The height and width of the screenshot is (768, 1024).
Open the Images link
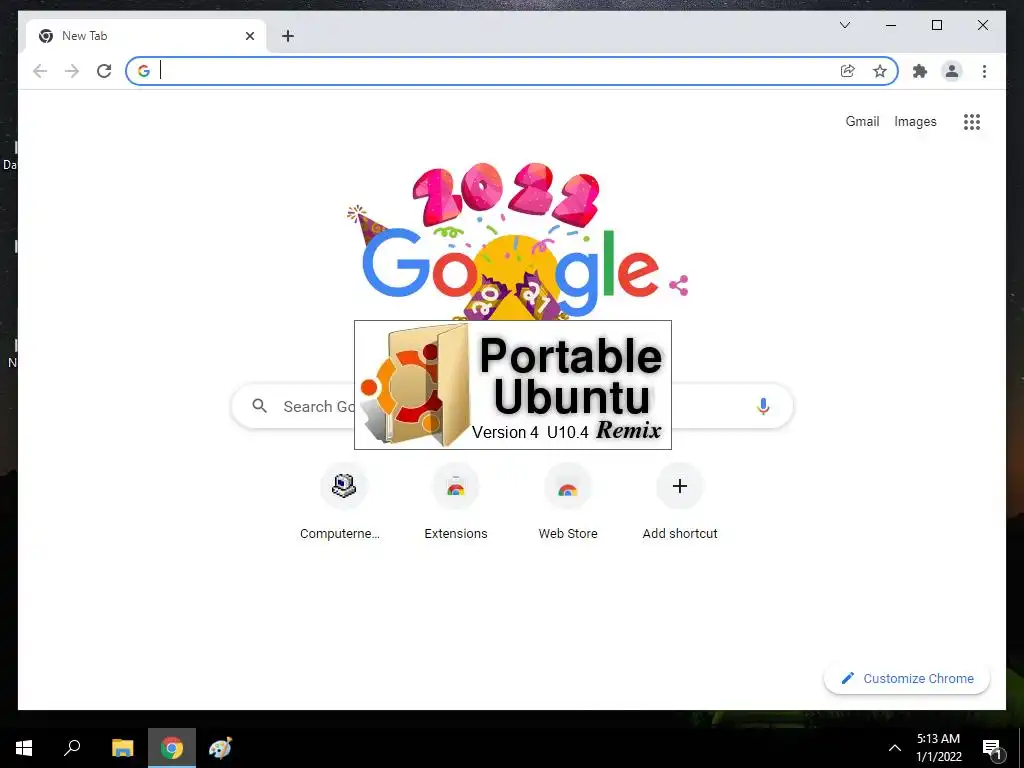click(915, 121)
